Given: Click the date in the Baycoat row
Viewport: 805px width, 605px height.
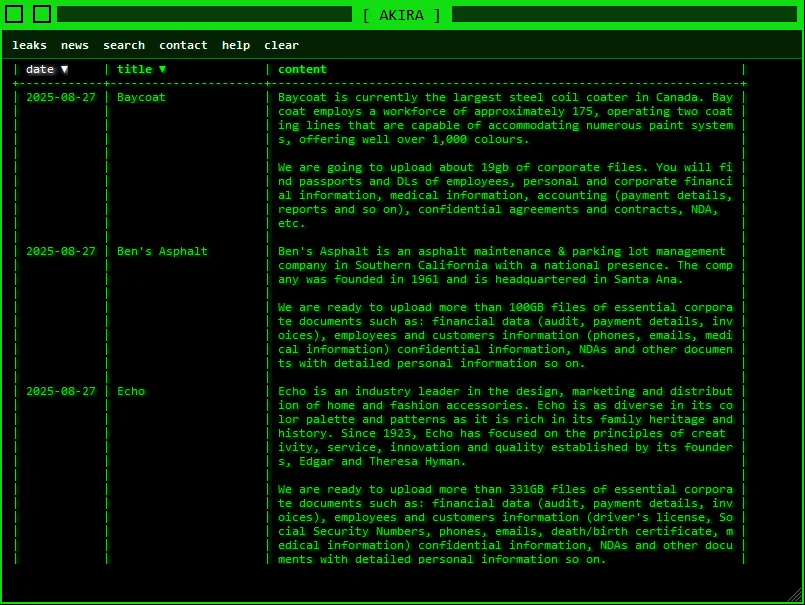Looking at the screenshot, I should pos(61,98).
